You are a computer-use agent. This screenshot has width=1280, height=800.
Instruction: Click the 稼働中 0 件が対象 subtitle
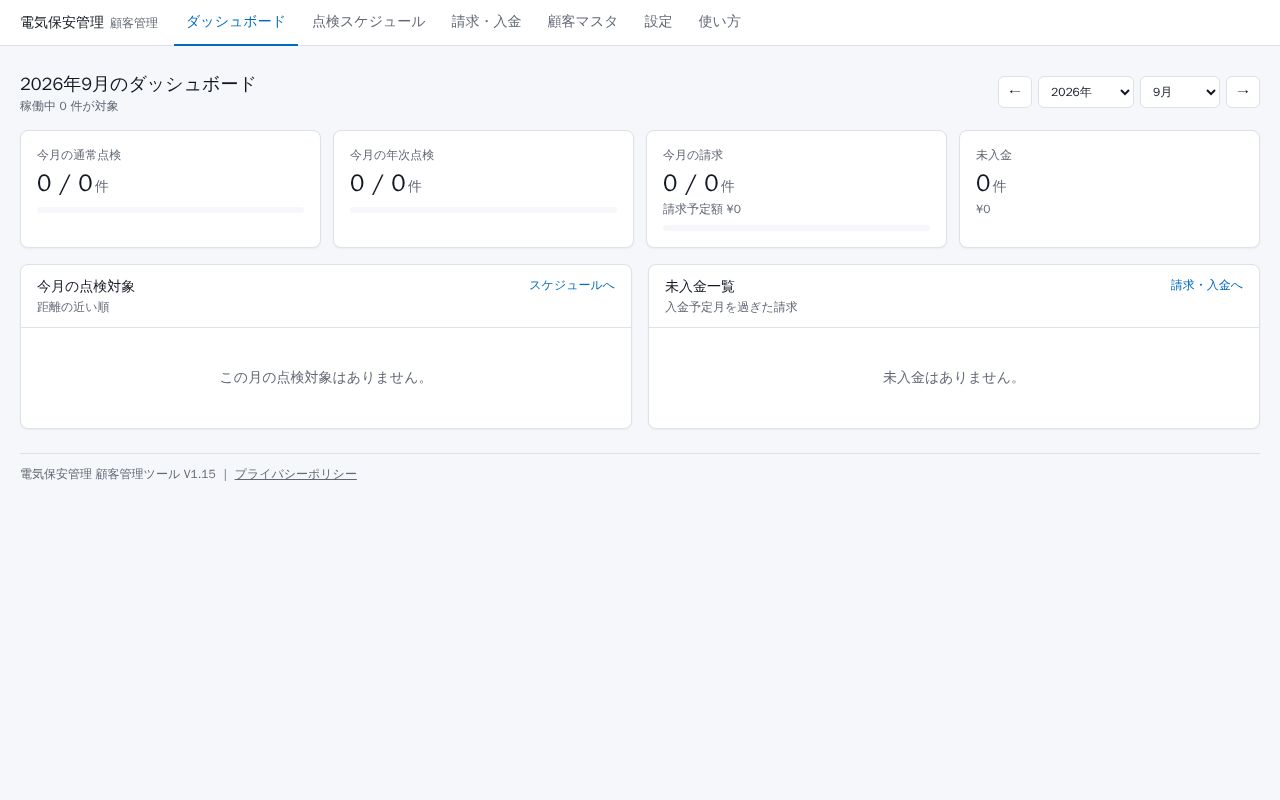coord(69,106)
